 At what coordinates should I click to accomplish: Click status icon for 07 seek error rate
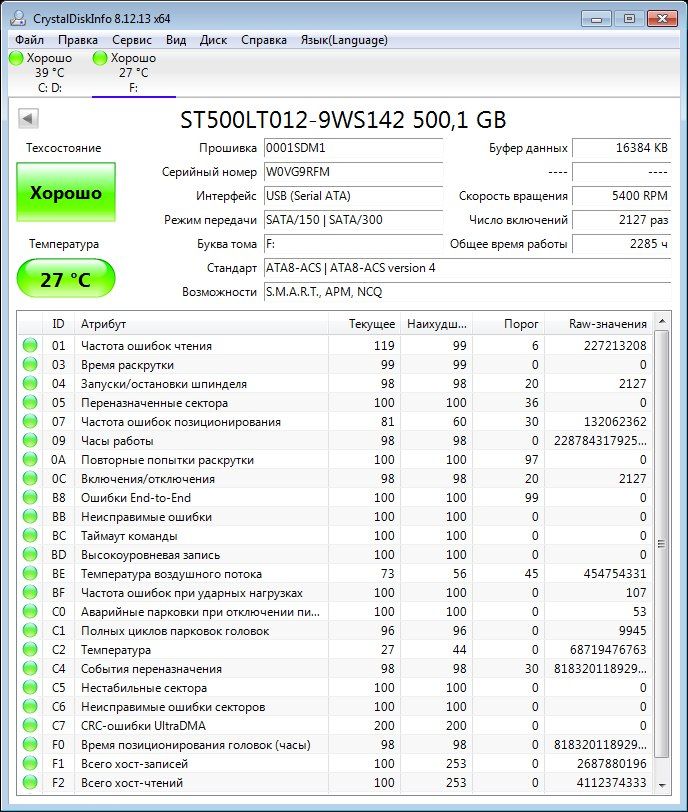pyautogui.click(x=30, y=422)
